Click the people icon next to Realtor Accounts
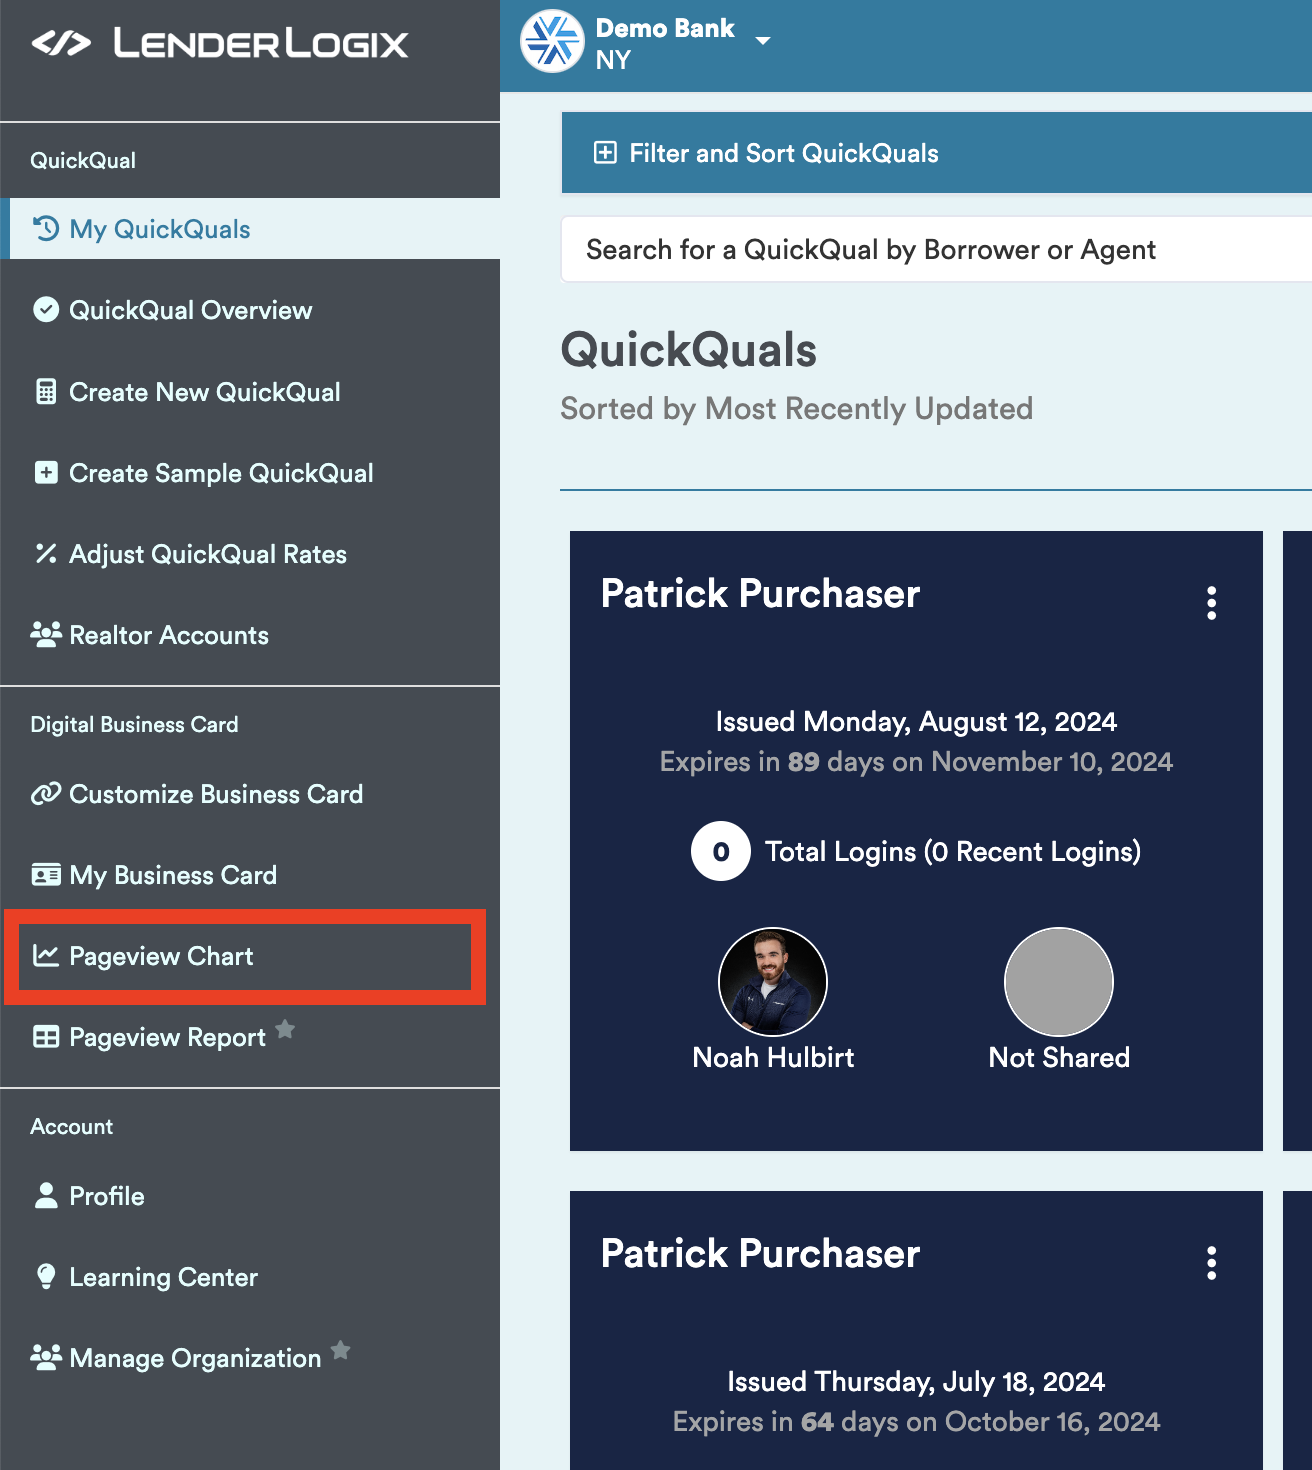 46,635
